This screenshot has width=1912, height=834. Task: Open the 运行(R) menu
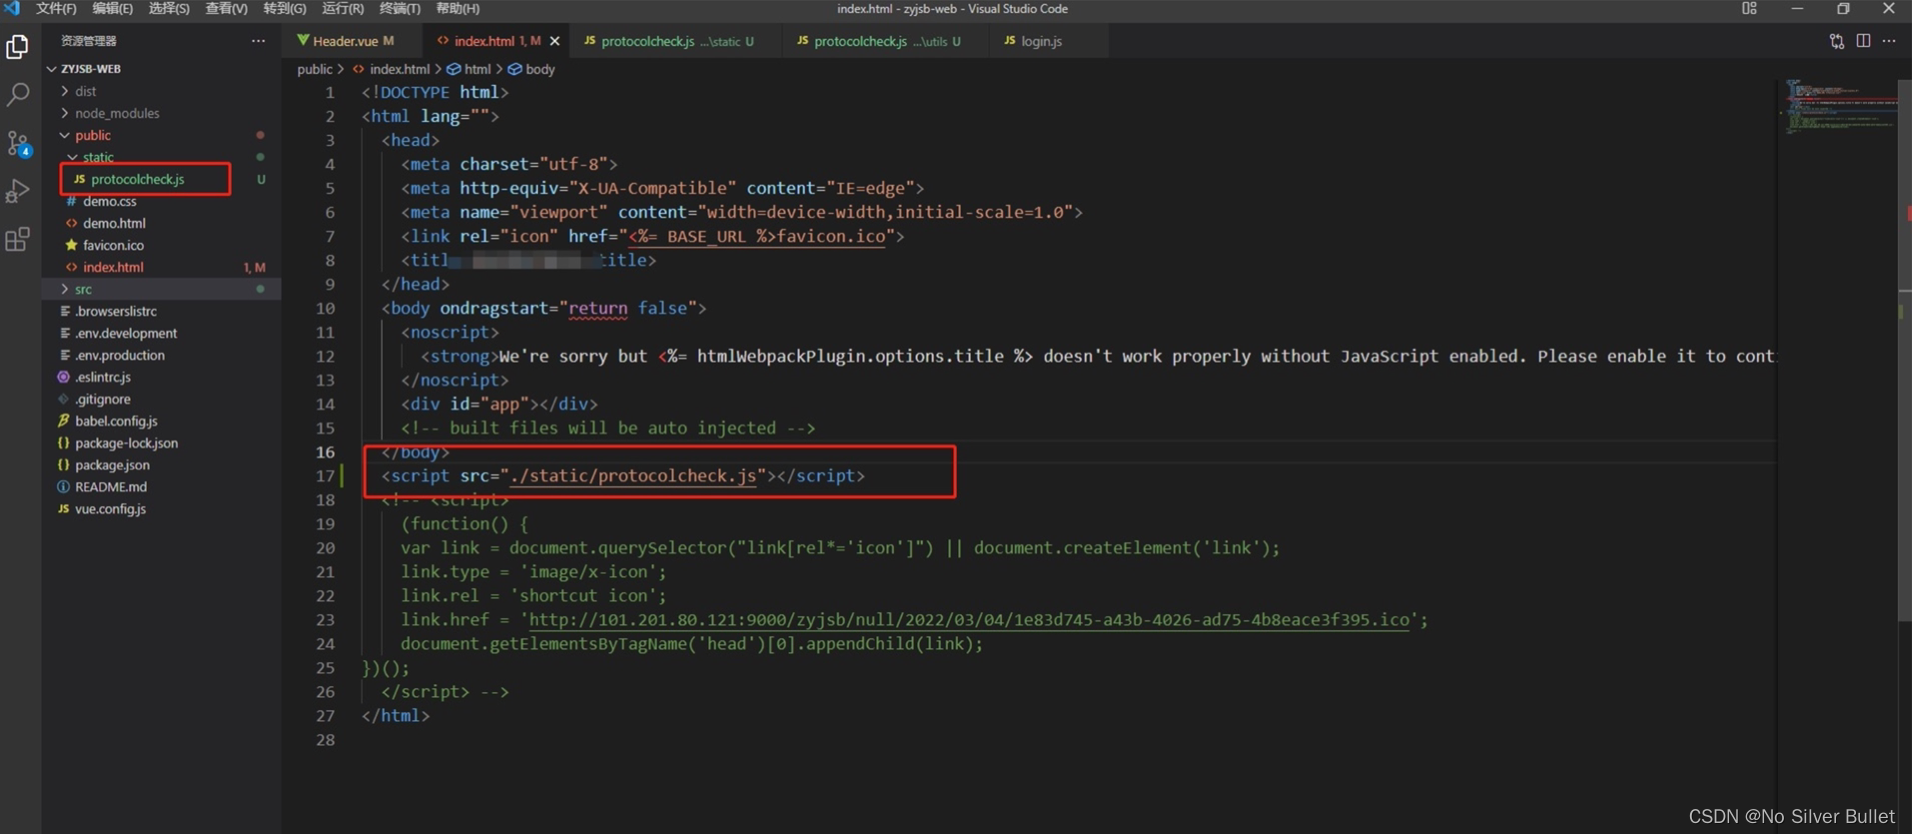point(343,8)
